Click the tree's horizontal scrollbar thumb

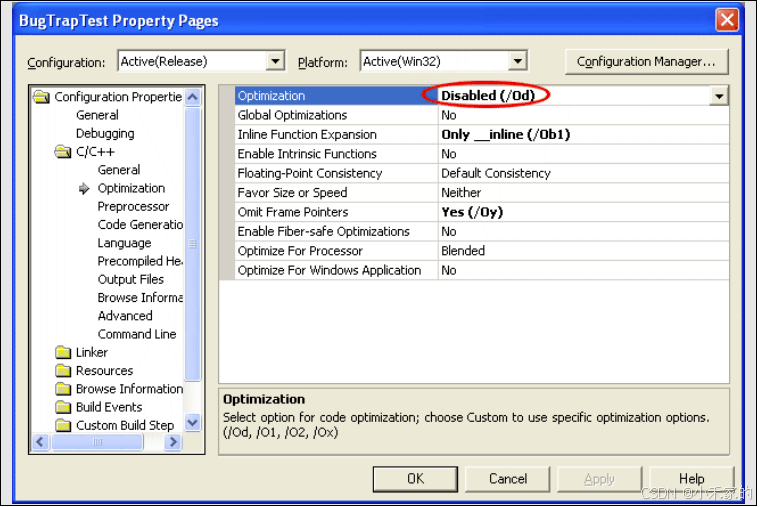[x=97, y=442]
